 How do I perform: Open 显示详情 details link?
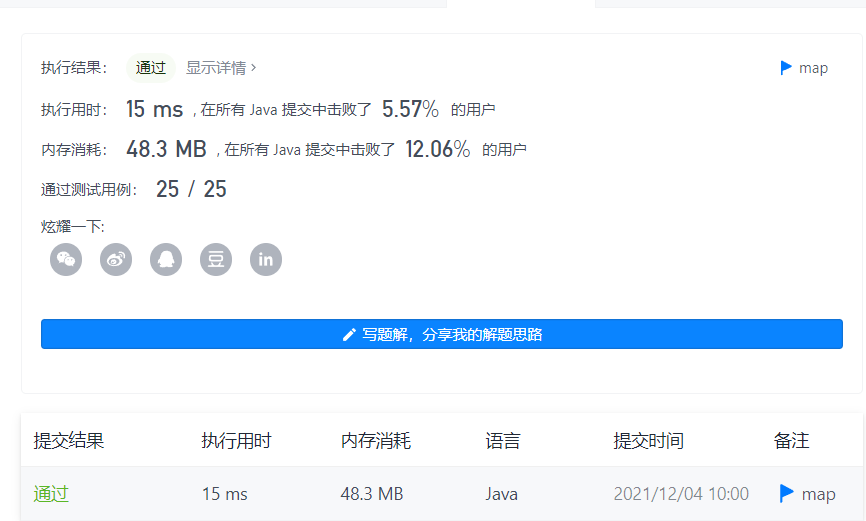[x=221, y=68]
